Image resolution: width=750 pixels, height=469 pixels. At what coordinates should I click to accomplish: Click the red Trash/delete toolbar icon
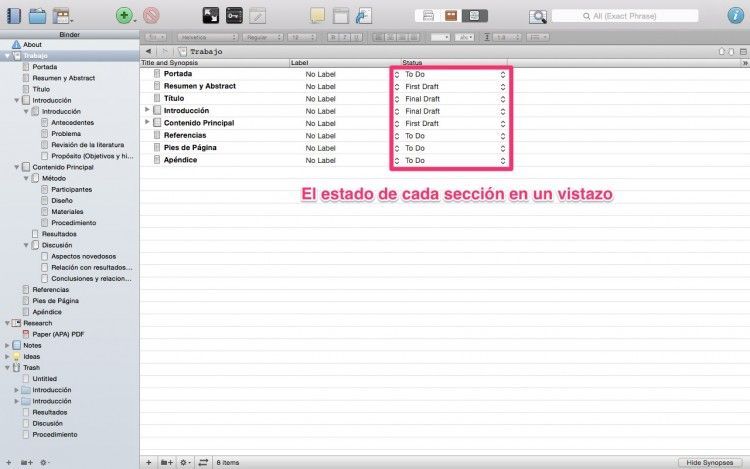point(151,16)
